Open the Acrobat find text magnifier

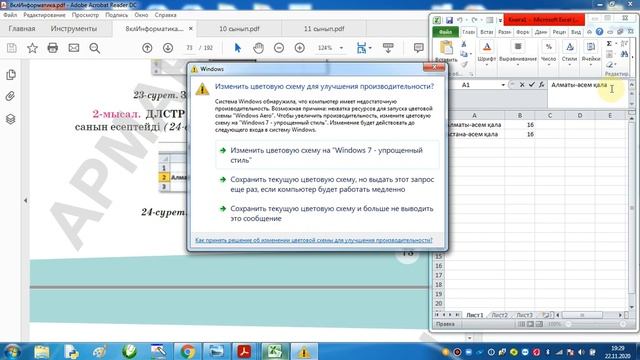pyautogui.click(x=95, y=48)
